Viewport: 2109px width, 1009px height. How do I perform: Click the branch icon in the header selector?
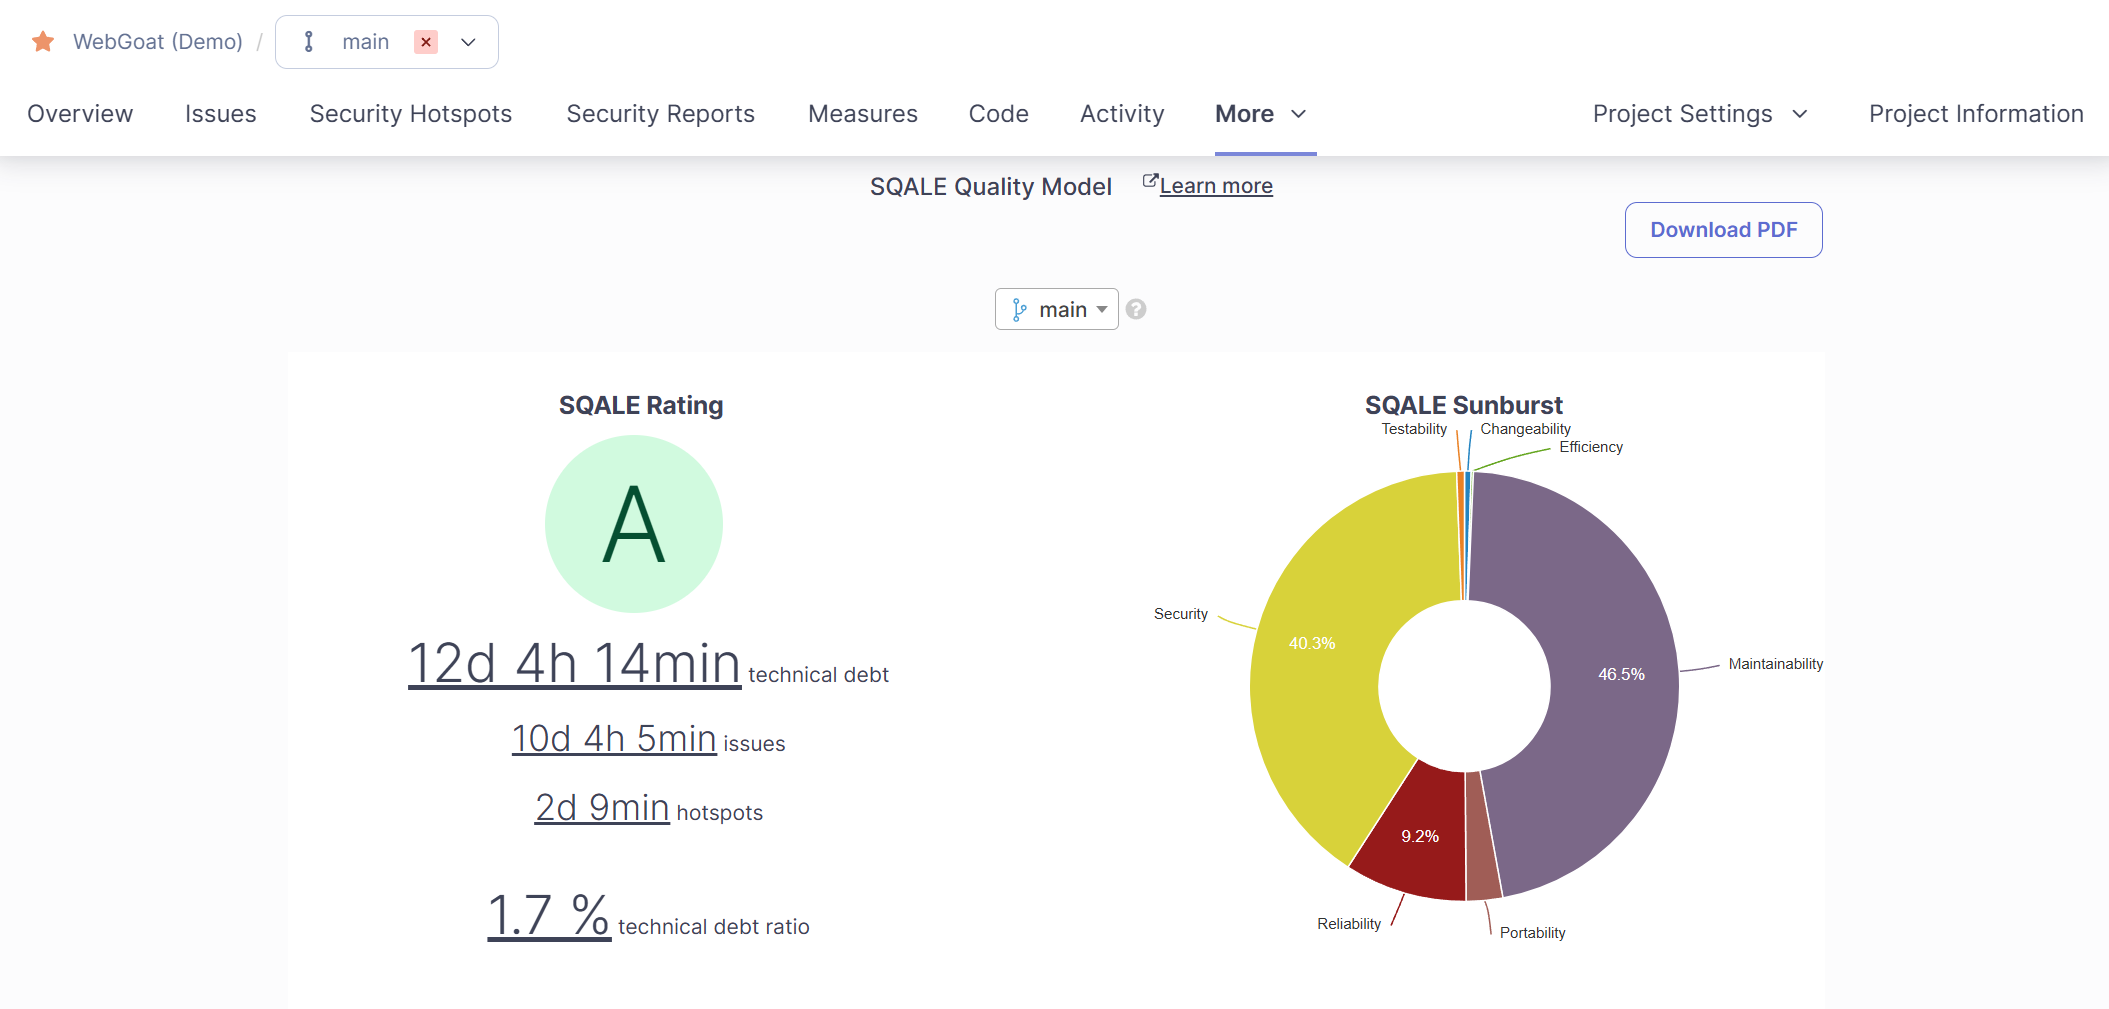tap(309, 42)
